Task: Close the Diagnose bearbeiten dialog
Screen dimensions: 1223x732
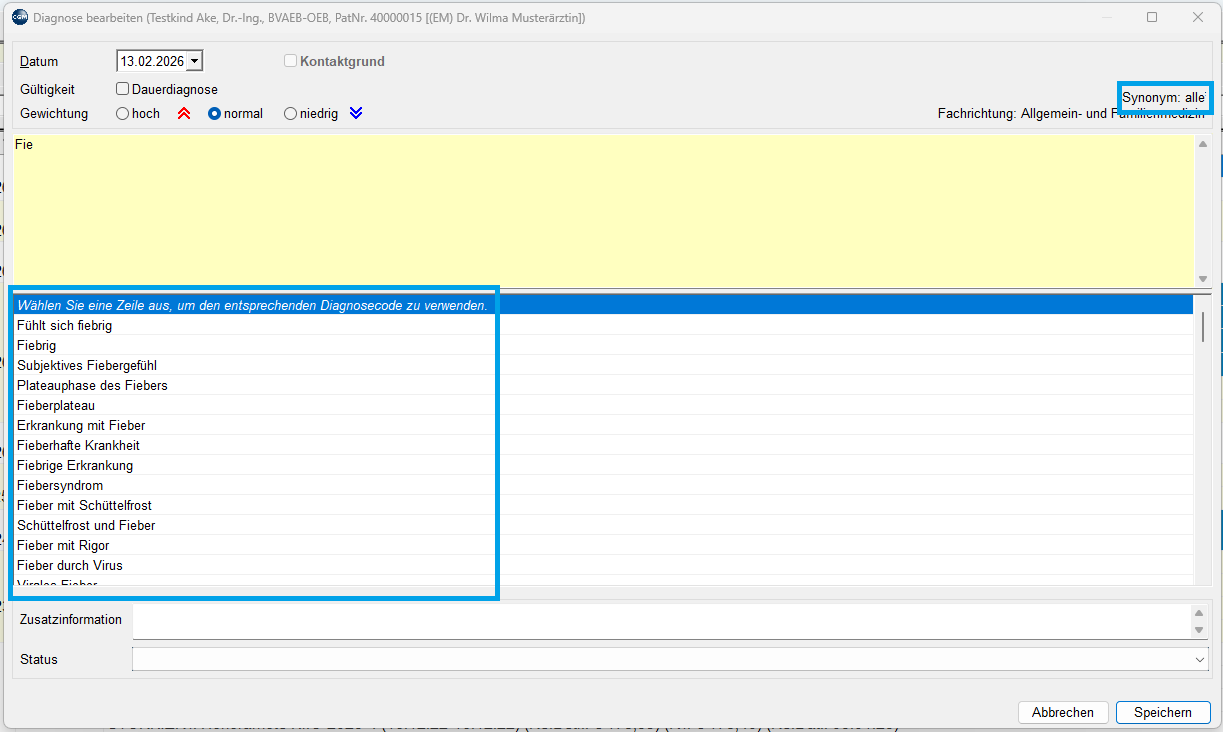Action: (1198, 17)
